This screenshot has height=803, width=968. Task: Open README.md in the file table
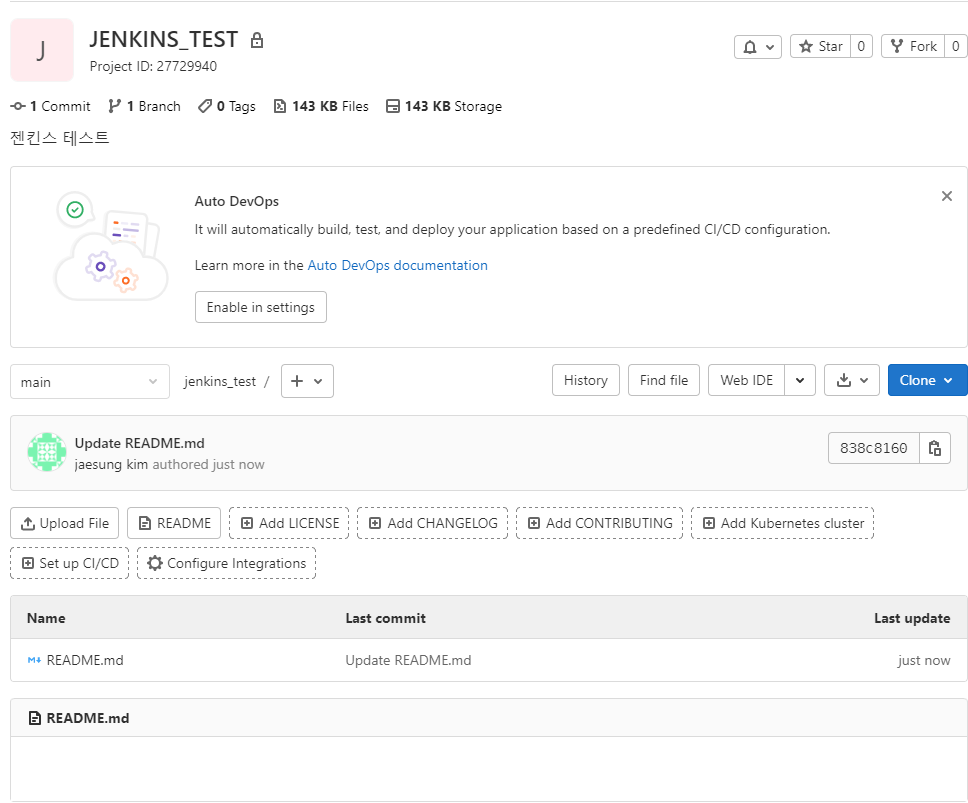85,660
